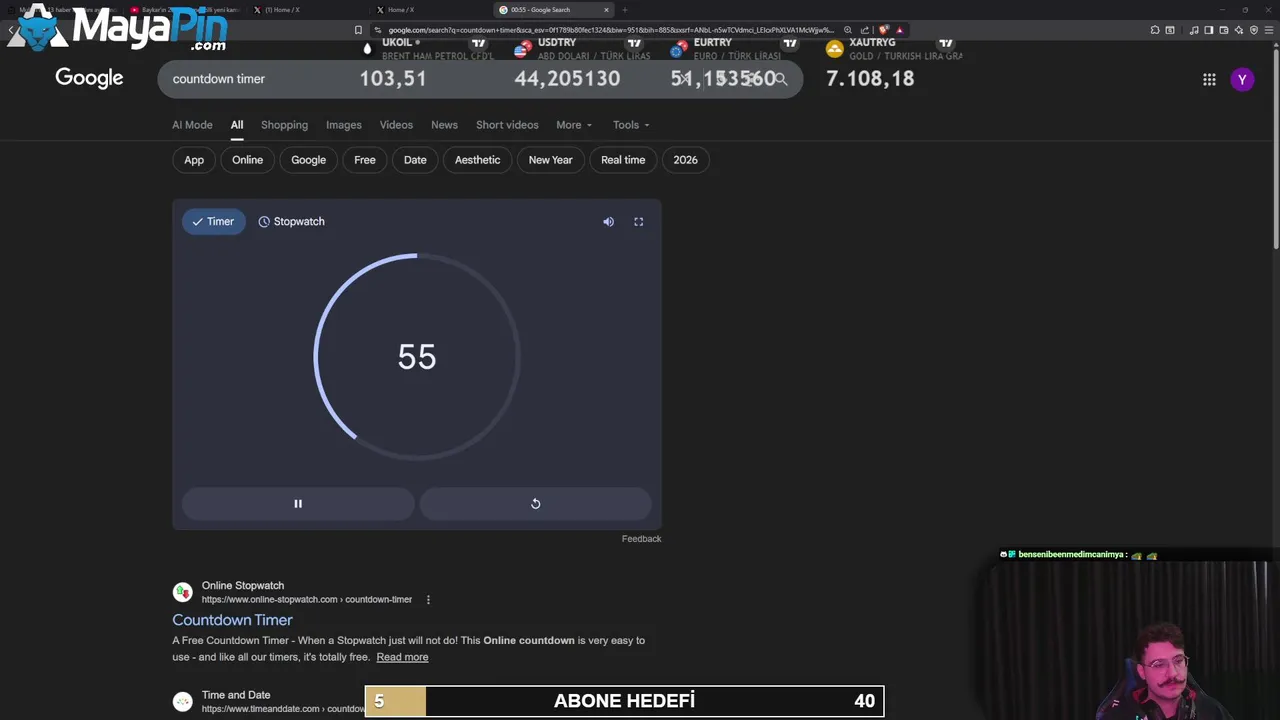Reset the countdown timer
This screenshot has height=720, width=1280.
click(x=535, y=504)
